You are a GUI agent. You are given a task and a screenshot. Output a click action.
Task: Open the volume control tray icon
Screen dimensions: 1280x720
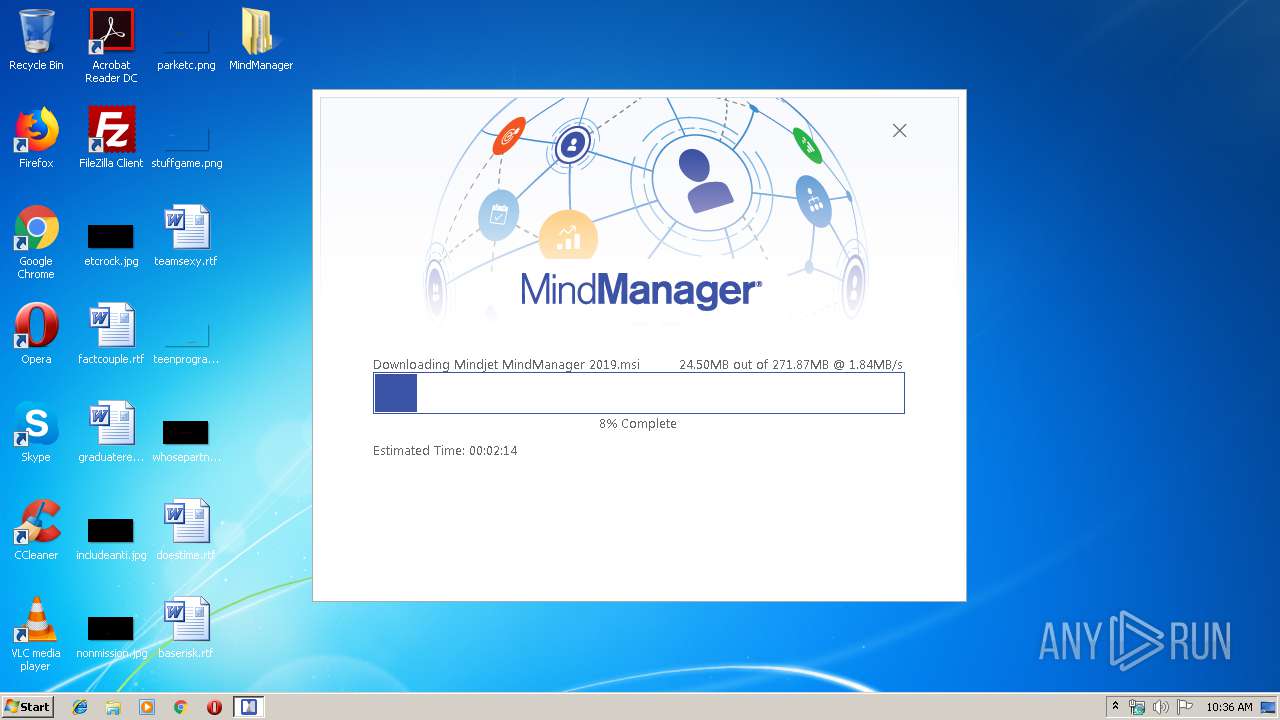(x=1160, y=707)
